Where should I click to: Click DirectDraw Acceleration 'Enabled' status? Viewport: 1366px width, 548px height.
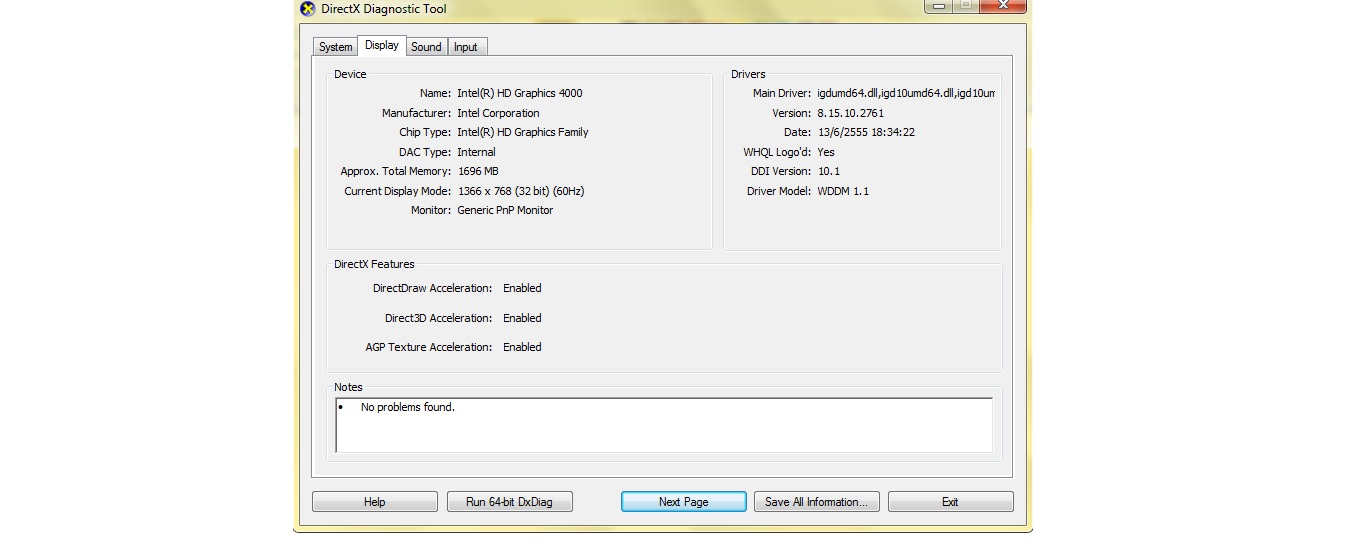pyautogui.click(x=522, y=288)
